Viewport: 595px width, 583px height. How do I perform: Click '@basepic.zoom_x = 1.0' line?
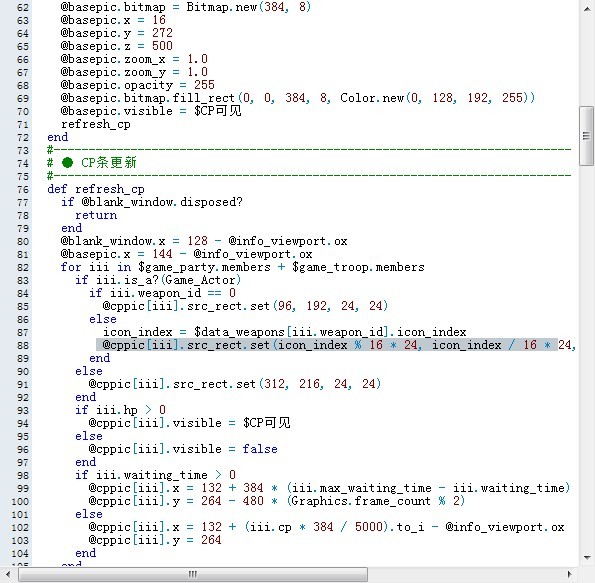(134, 59)
